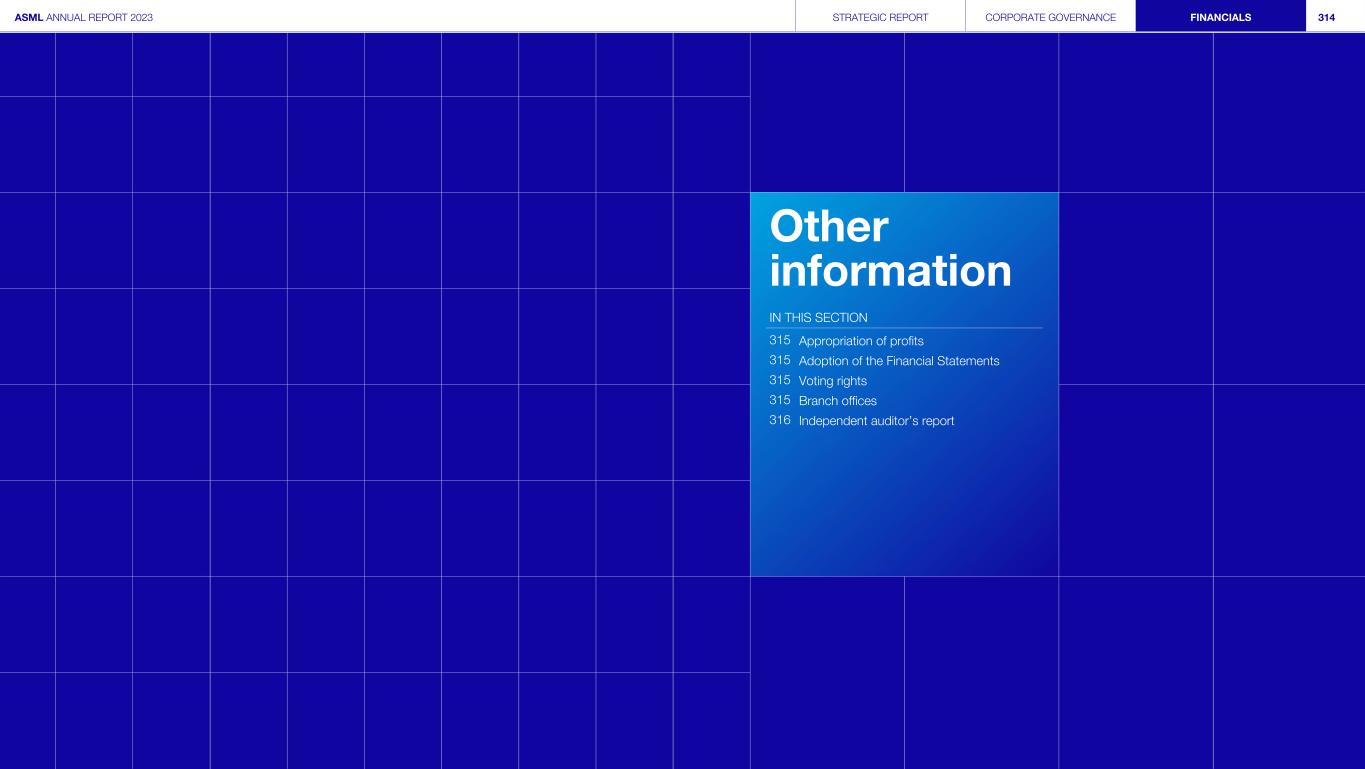
Task: Click the 315 beside Adoption of Financial Statements
Action: (x=780, y=361)
